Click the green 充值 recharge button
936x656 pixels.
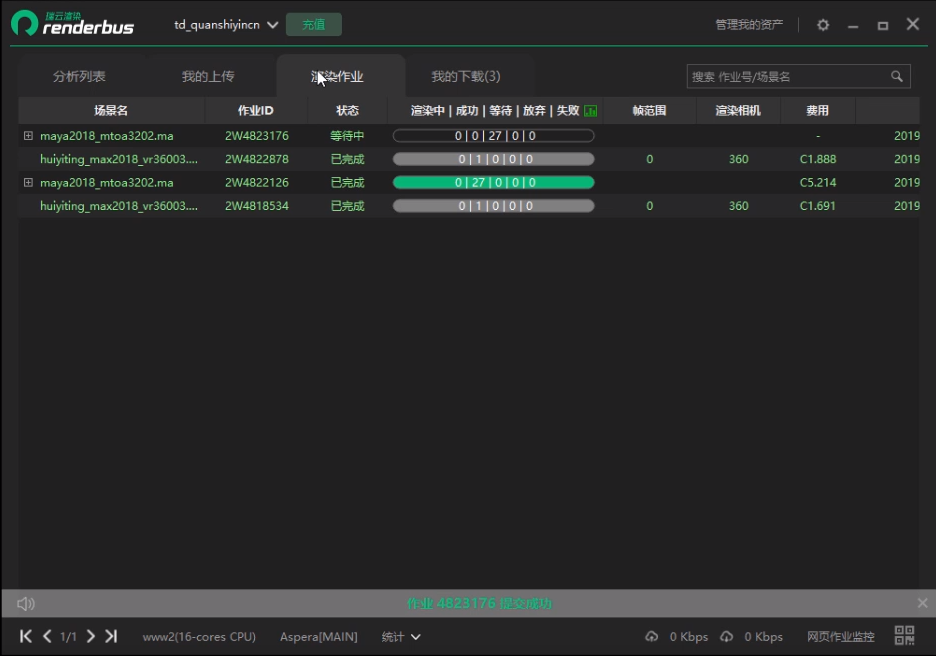pyautogui.click(x=313, y=25)
